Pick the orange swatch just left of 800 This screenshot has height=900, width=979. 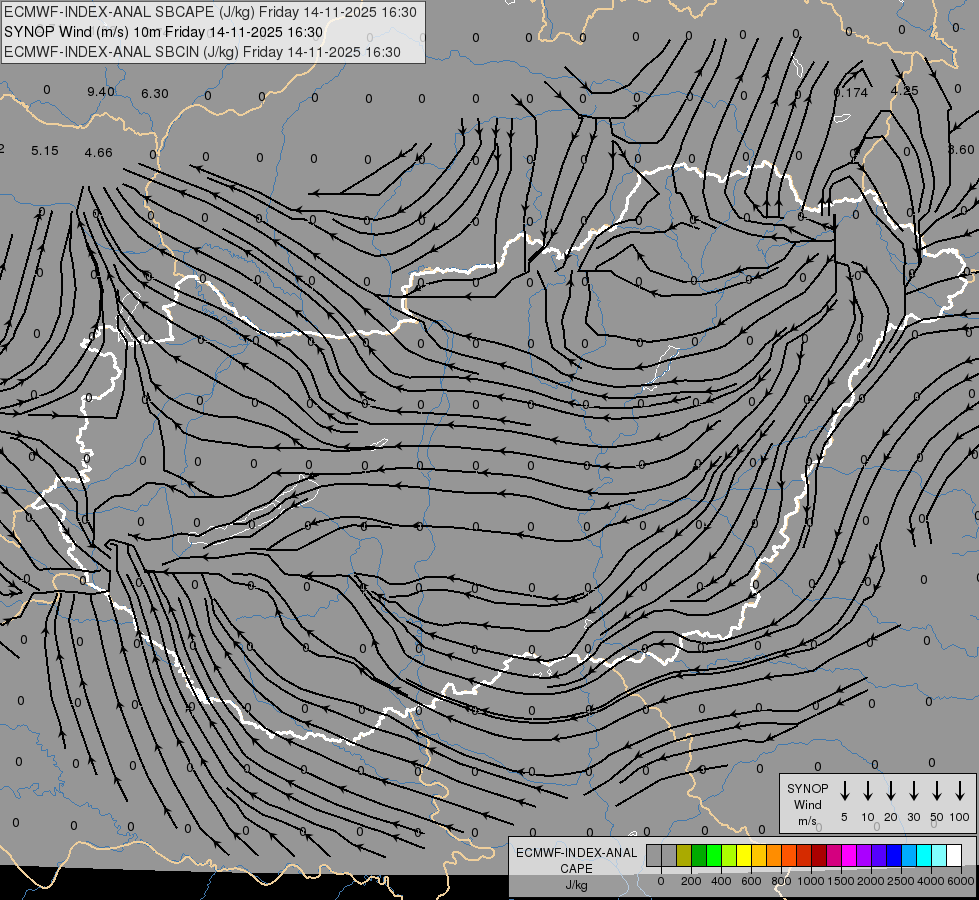(774, 855)
